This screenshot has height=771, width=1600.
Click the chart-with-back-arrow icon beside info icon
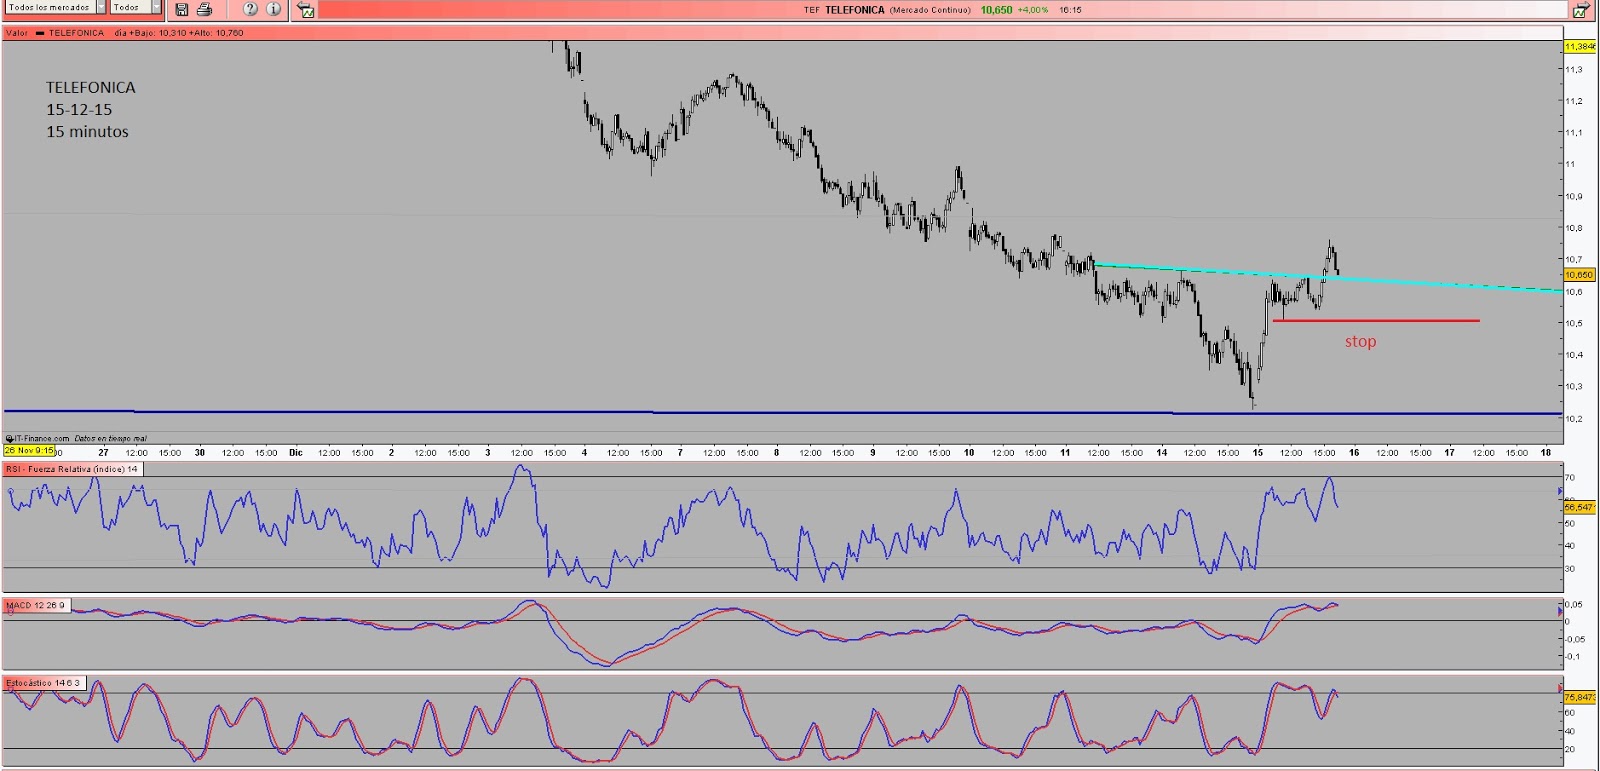click(x=306, y=10)
